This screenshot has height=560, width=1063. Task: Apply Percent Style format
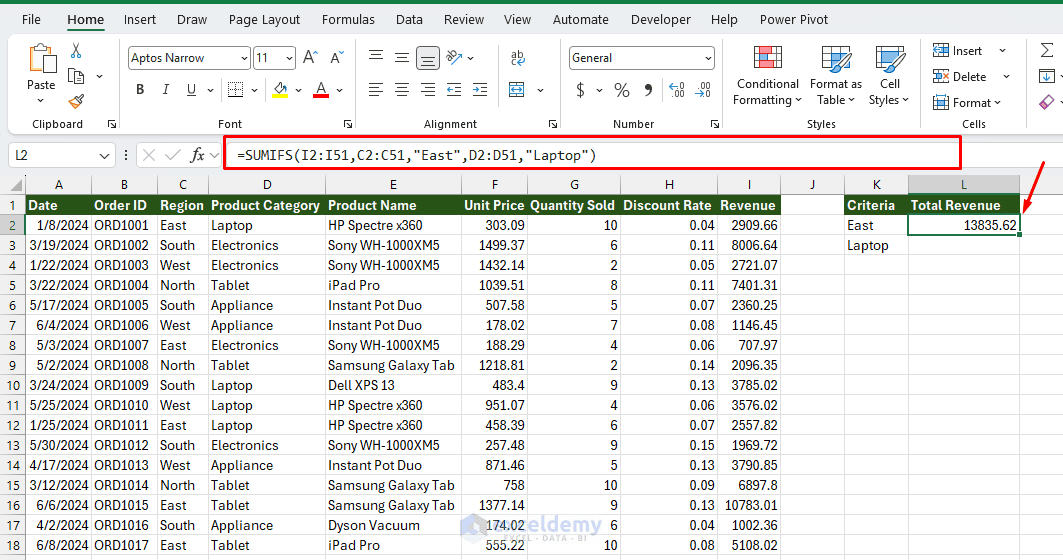pyautogui.click(x=622, y=89)
